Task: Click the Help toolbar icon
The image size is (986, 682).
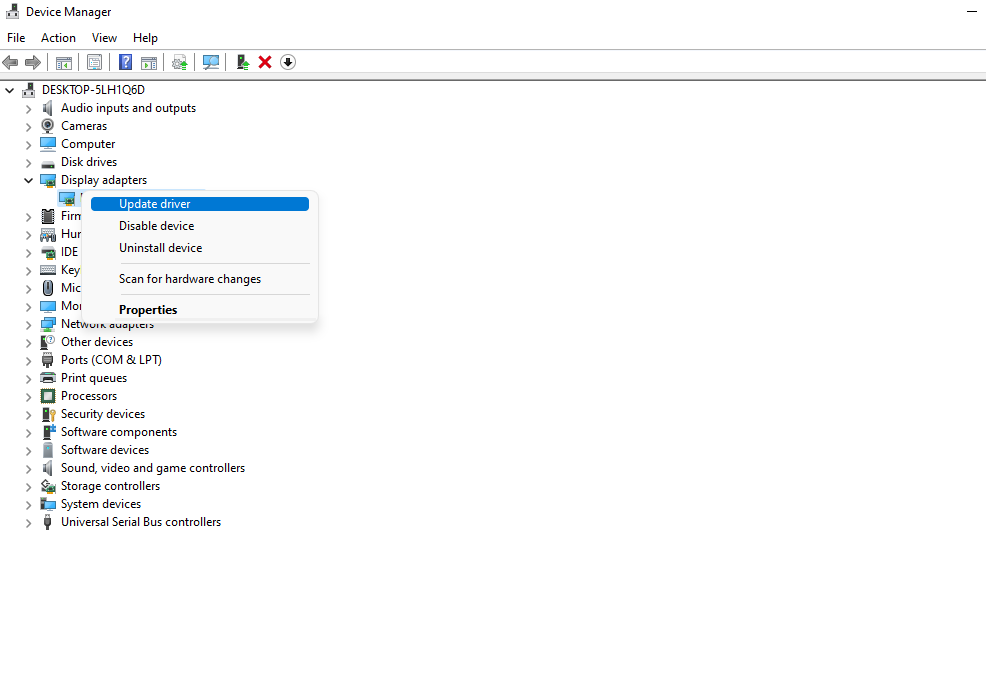Action: (125, 62)
